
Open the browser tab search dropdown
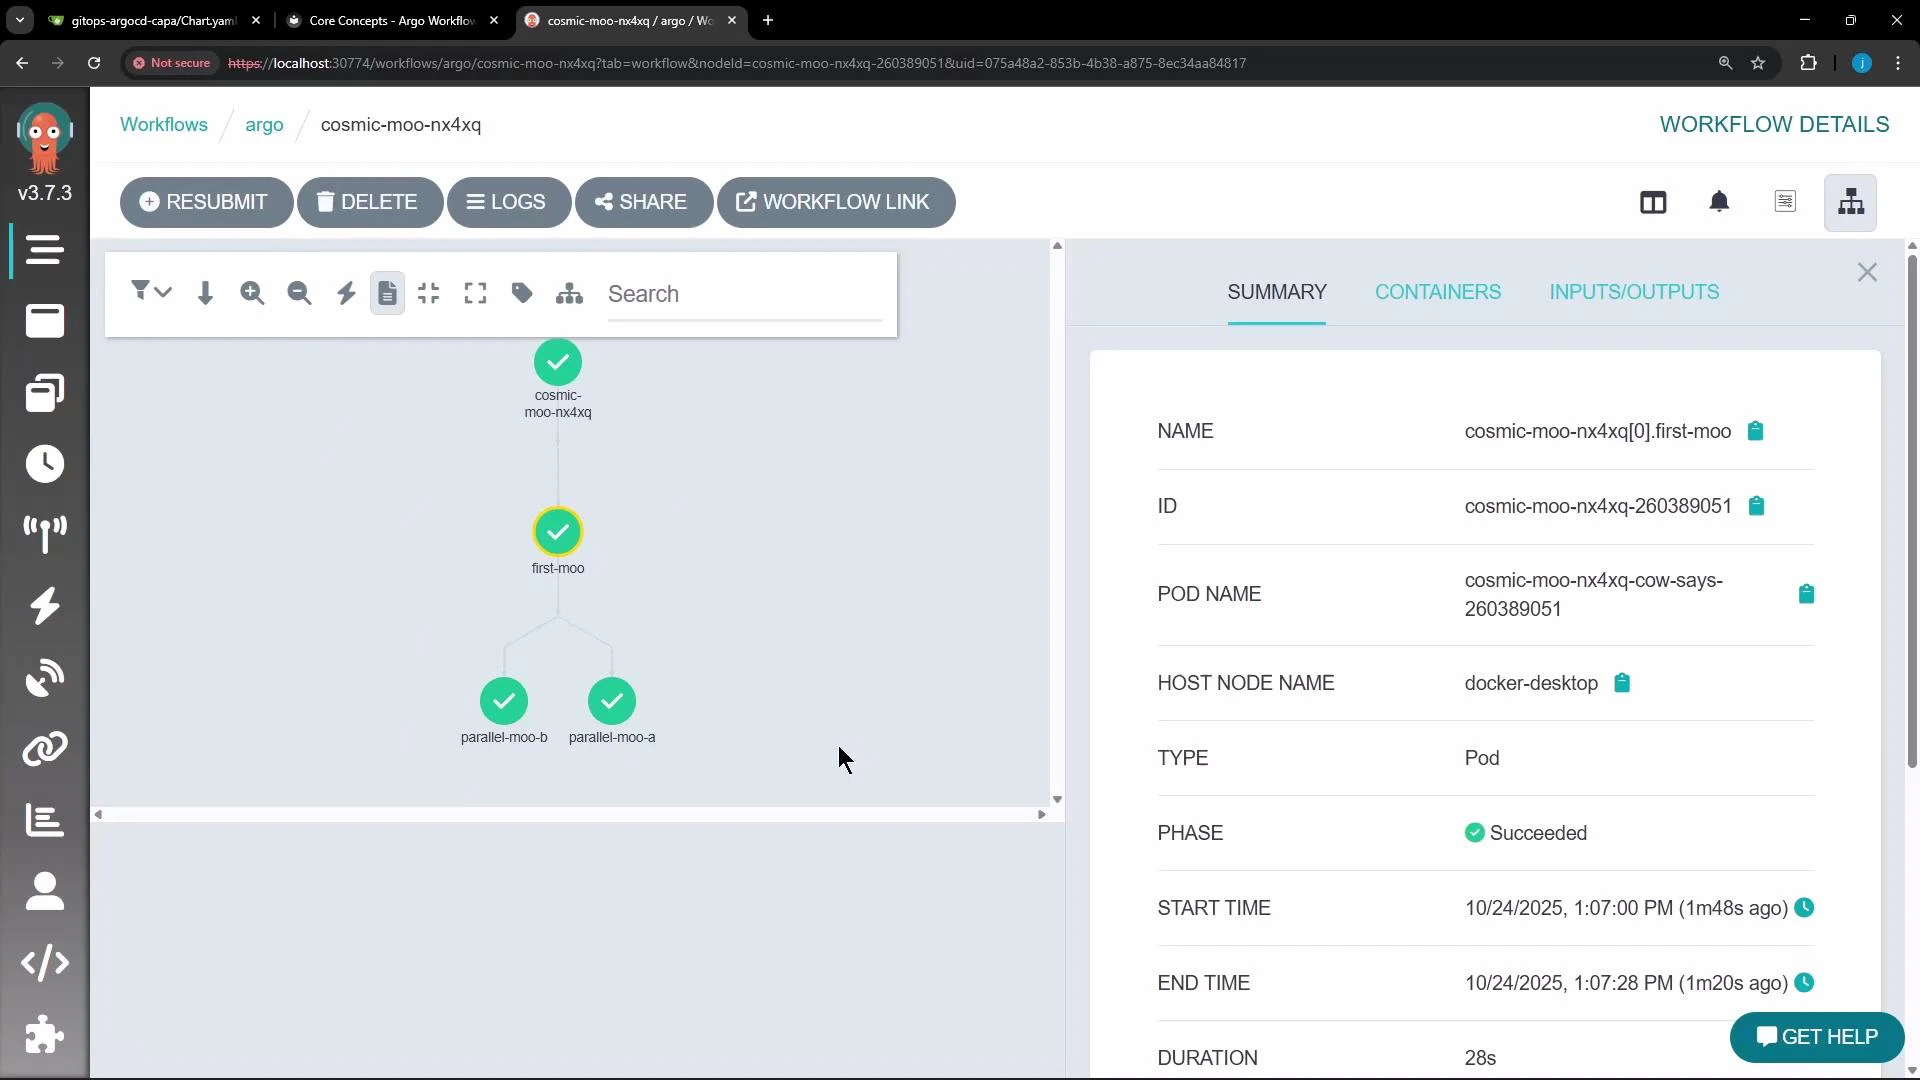pos(19,20)
